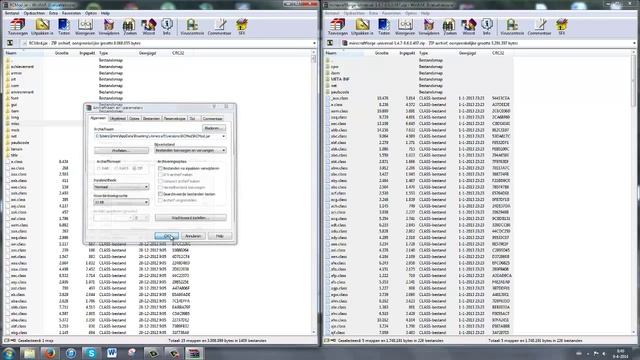
Task: Click Testen icon in left window toolbar
Action: (64, 27)
